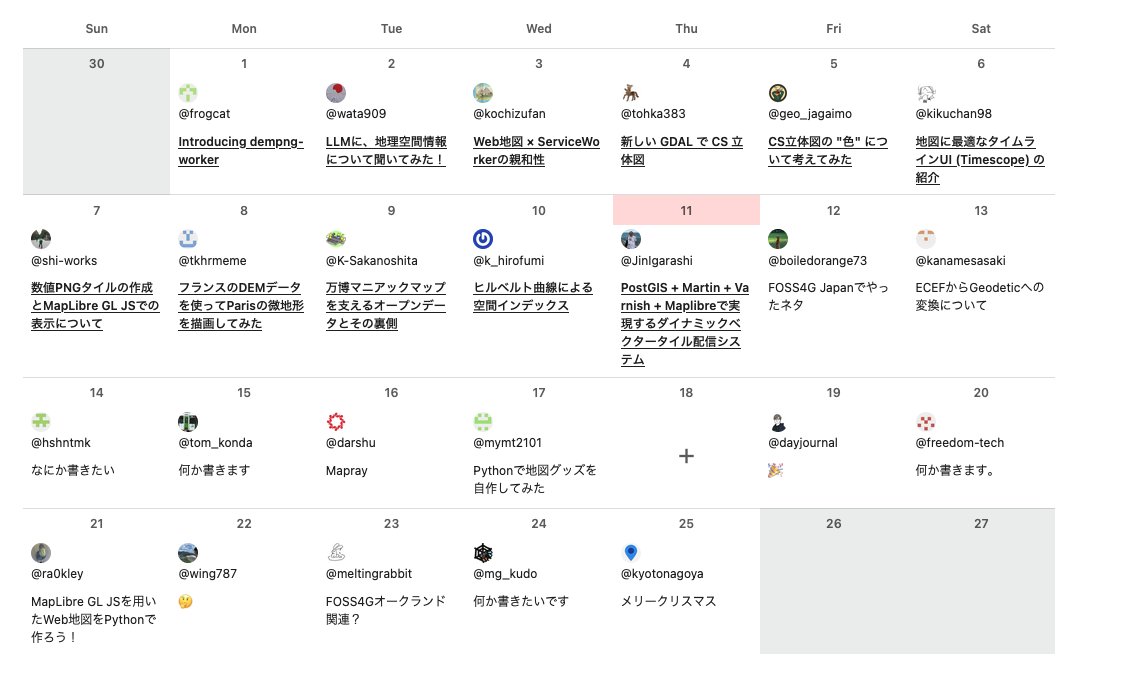Click @tkhrmeme's avatar icon

pos(188,239)
